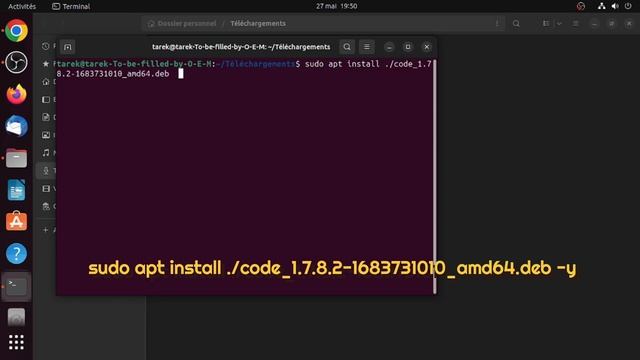Select the Terminal icon in the dock
This screenshot has height=360, width=640.
click(16, 286)
